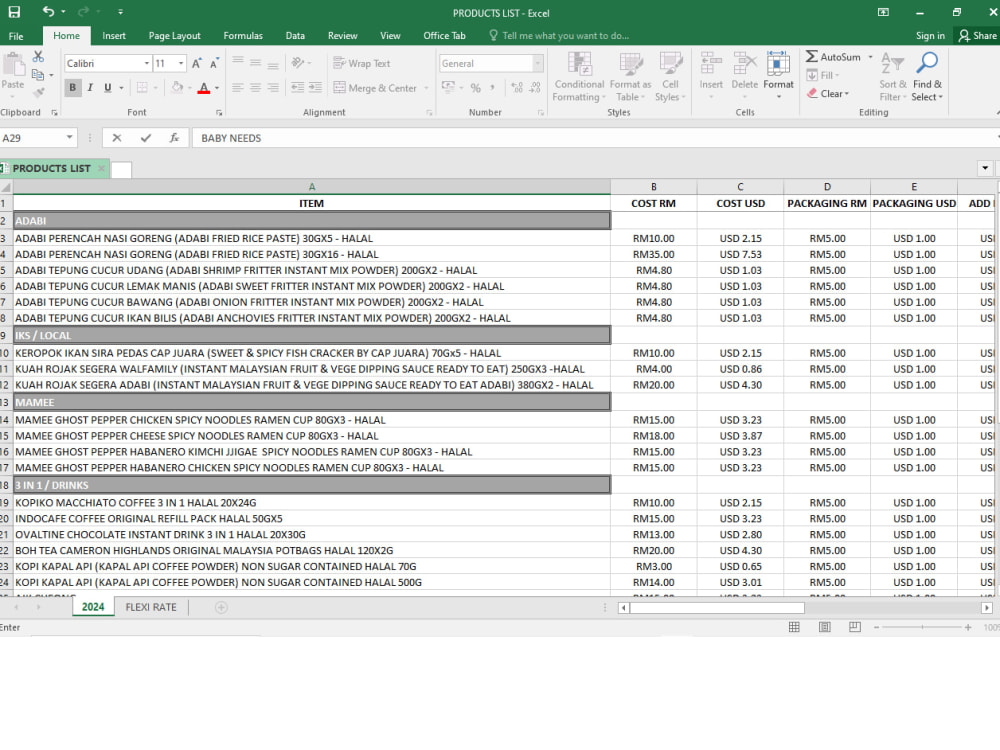Click the Increase Indent icon
This screenshot has height=750, width=1000.
(315, 87)
